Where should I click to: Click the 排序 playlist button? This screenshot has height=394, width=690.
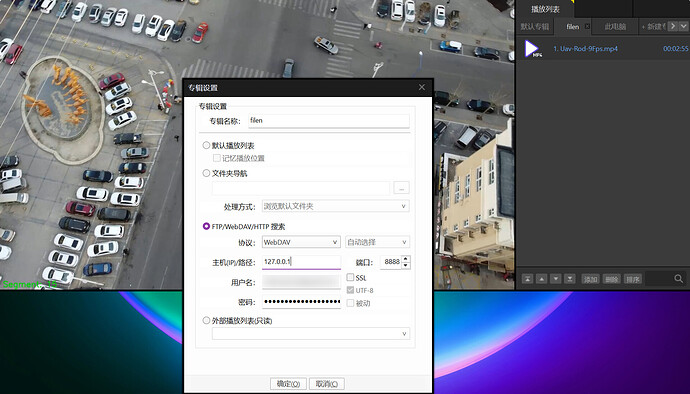tap(633, 279)
